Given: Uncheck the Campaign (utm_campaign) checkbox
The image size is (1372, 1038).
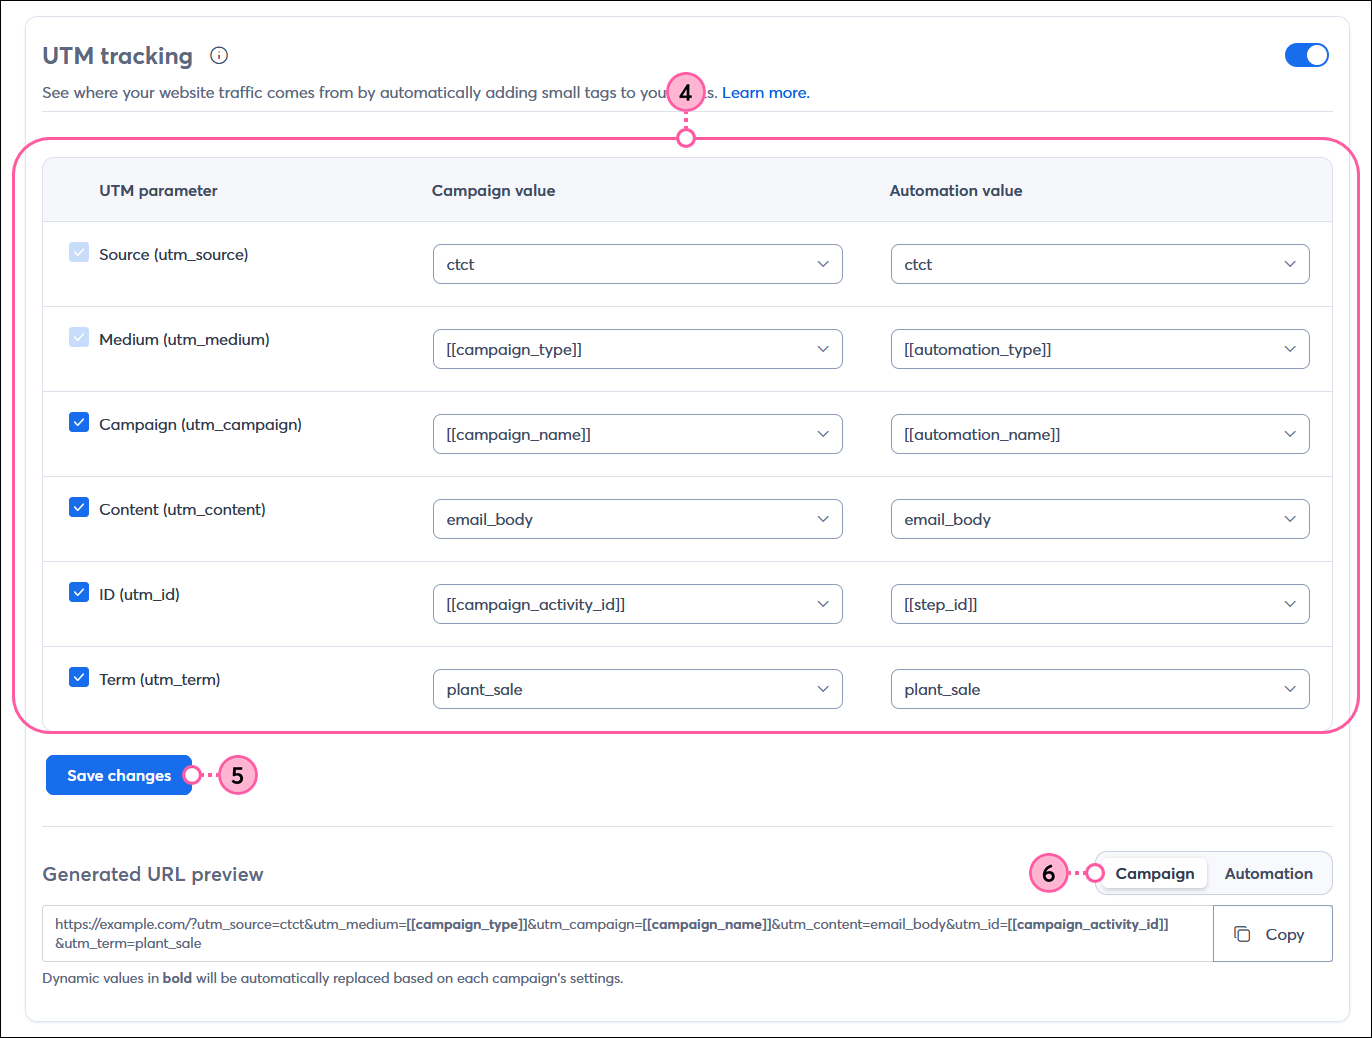Looking at the screenshot, I should pyautogui.click(x=79, y=422).
